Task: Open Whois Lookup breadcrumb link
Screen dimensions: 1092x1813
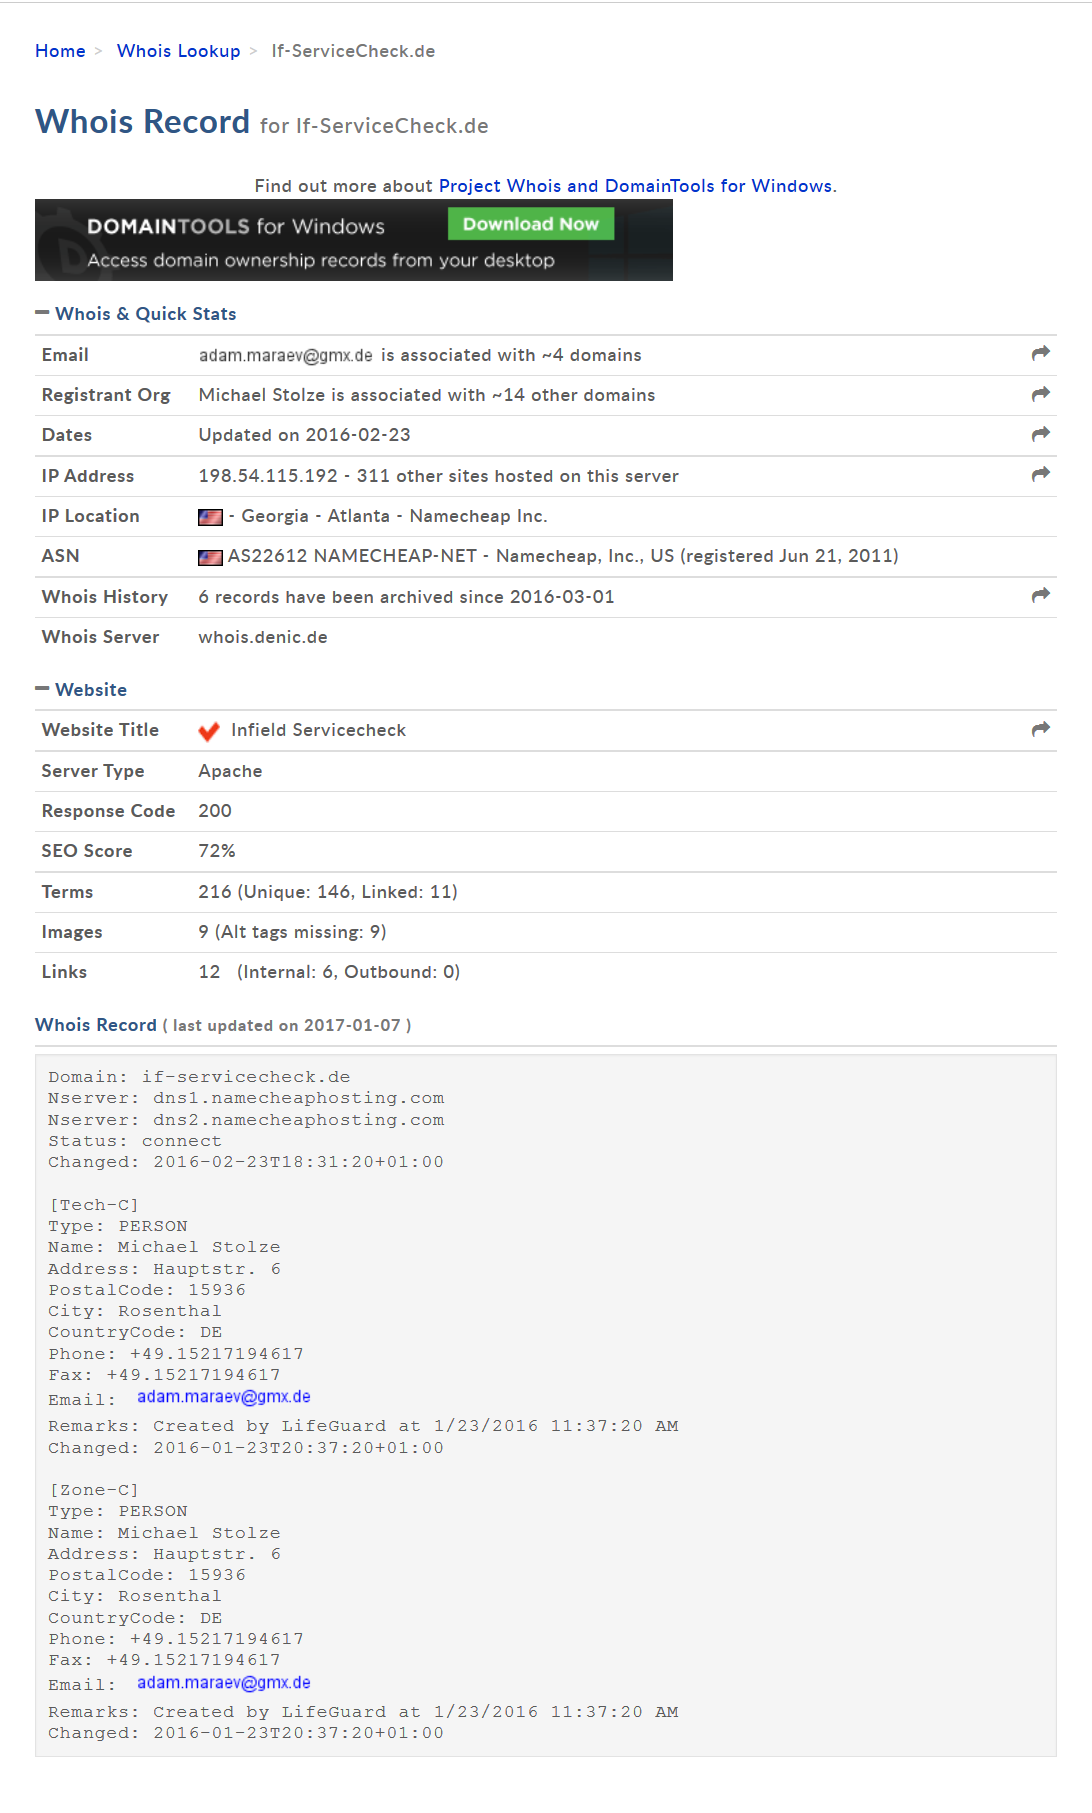Action: [x=179, y=51]
